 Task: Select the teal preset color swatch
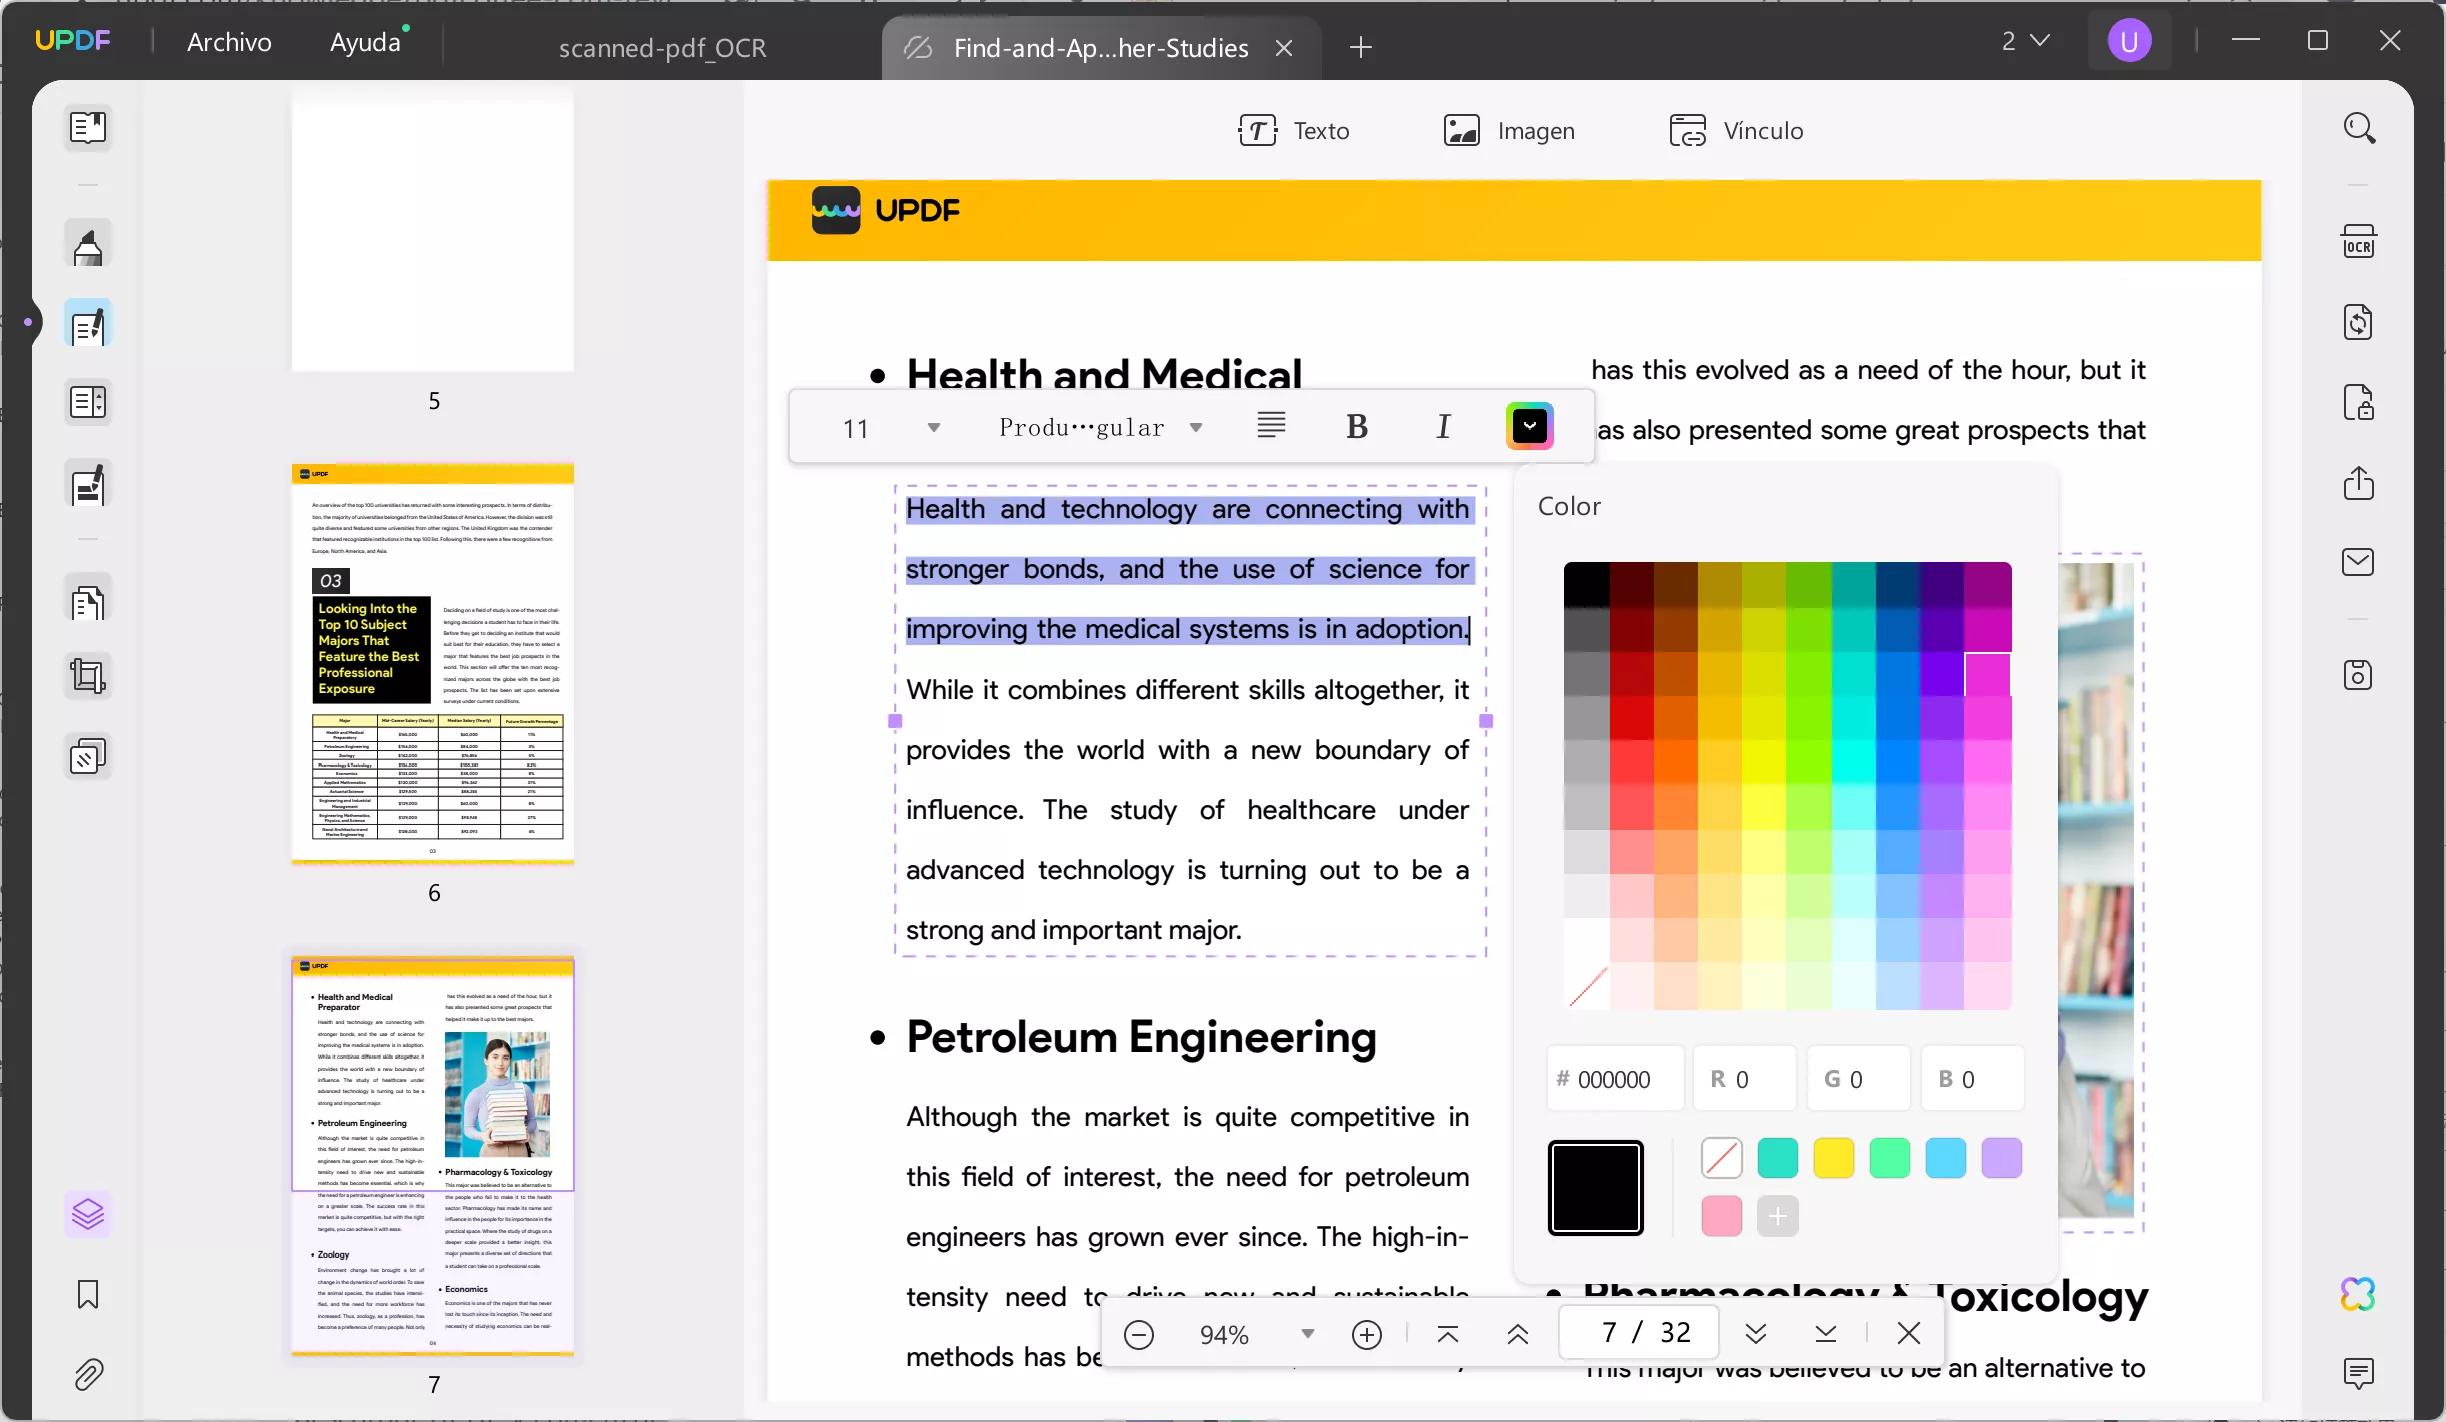coord(1778,1158)
